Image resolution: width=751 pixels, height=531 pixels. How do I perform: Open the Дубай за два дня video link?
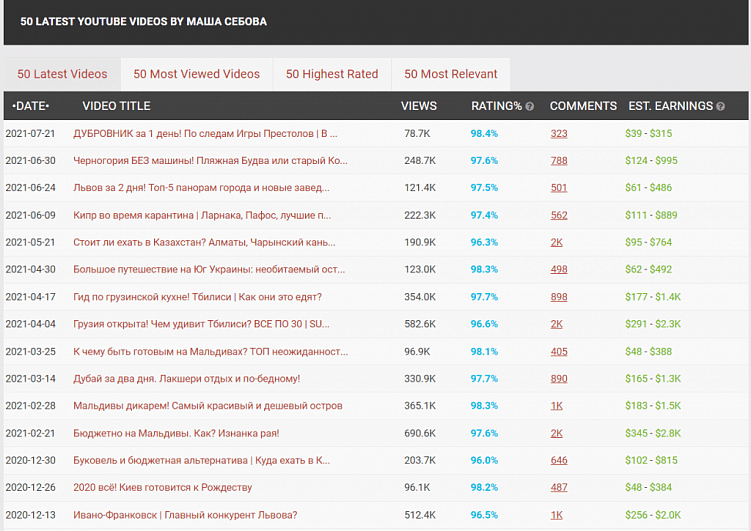[186, 379]
